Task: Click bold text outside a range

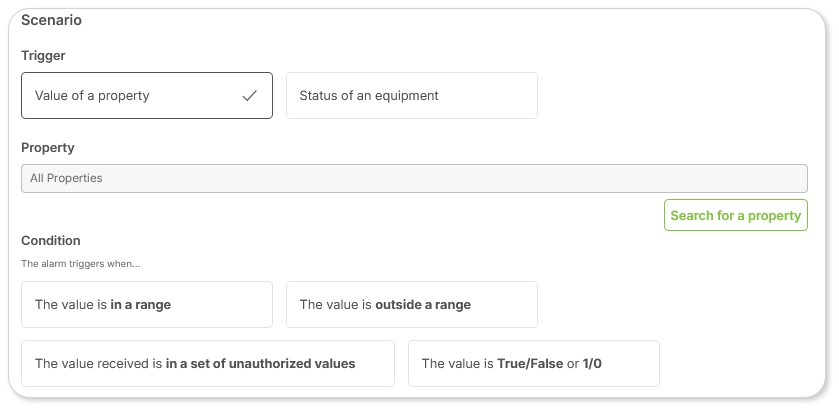Action: pos(423,304)
